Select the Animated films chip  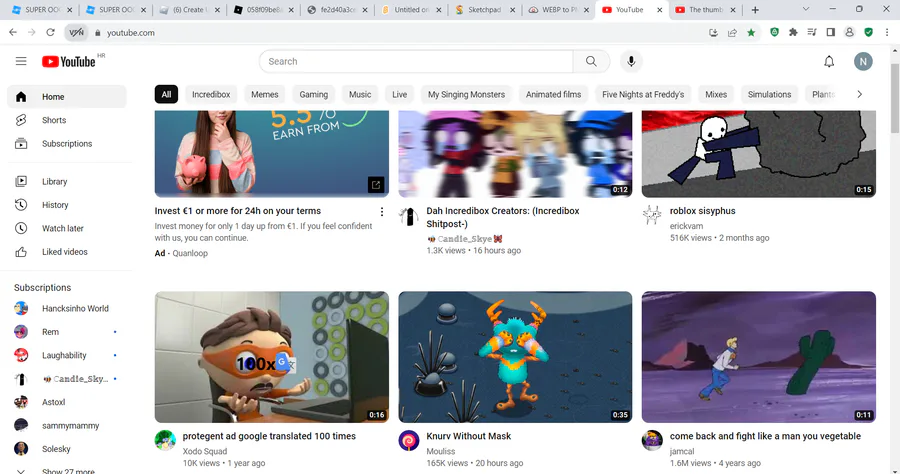[553, 95]
